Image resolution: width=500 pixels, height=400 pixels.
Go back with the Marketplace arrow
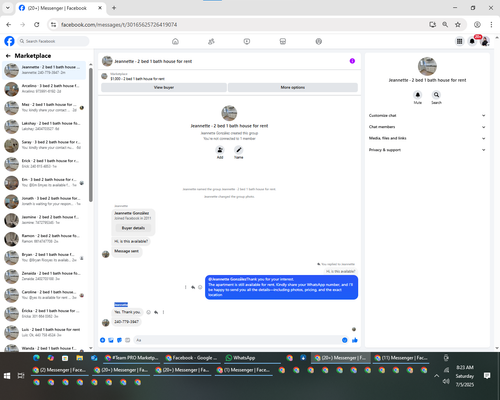point(8,56)
